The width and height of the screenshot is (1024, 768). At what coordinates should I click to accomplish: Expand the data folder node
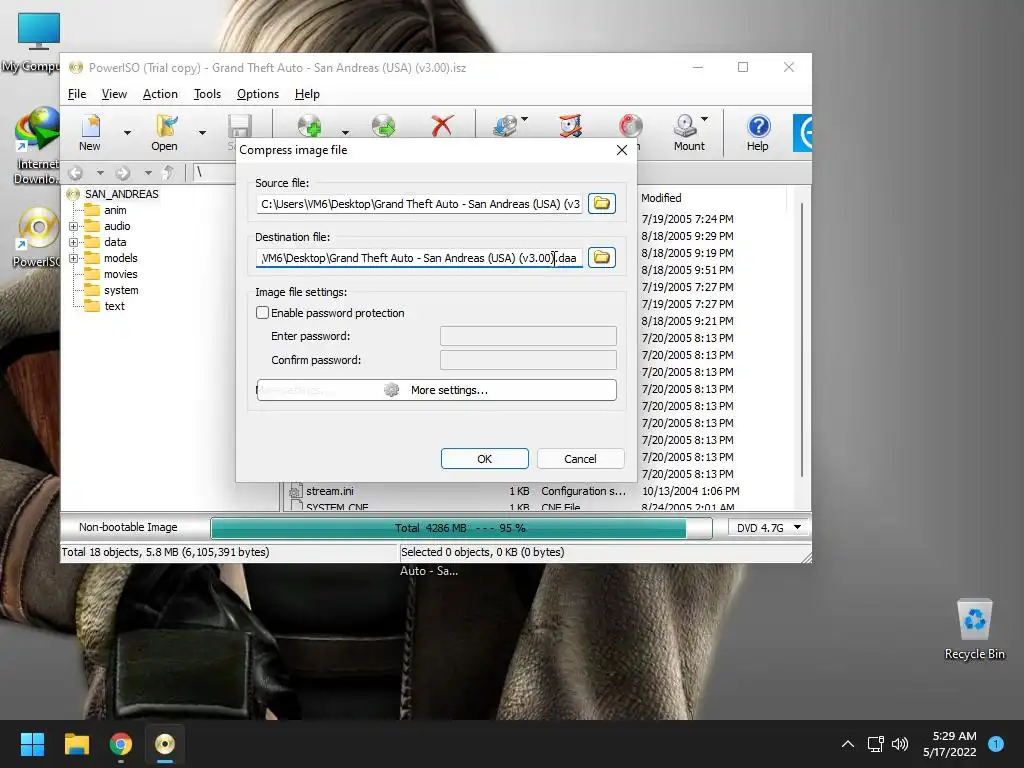[73, 242]
